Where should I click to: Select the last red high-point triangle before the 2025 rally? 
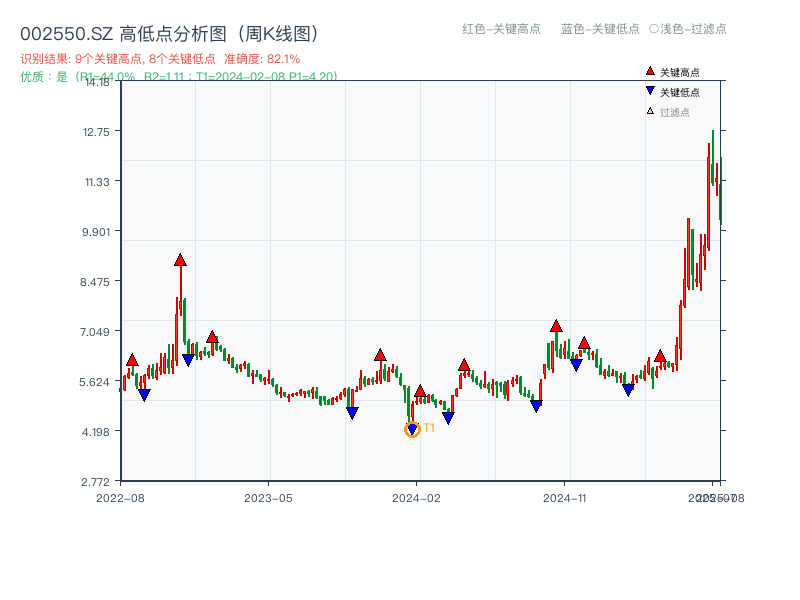tap(660, 356)
